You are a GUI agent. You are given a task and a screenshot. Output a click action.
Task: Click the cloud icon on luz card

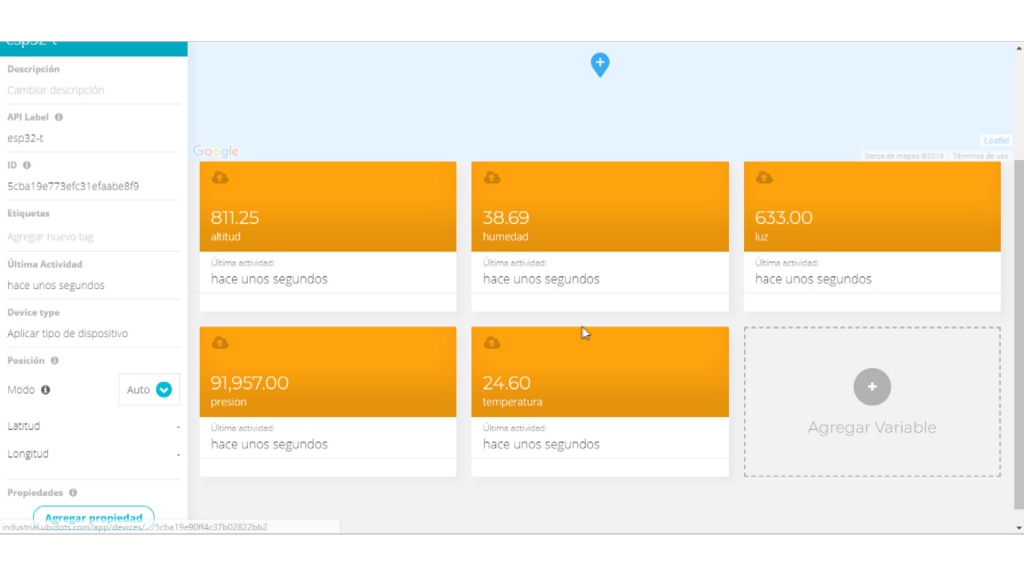[764, 178]
